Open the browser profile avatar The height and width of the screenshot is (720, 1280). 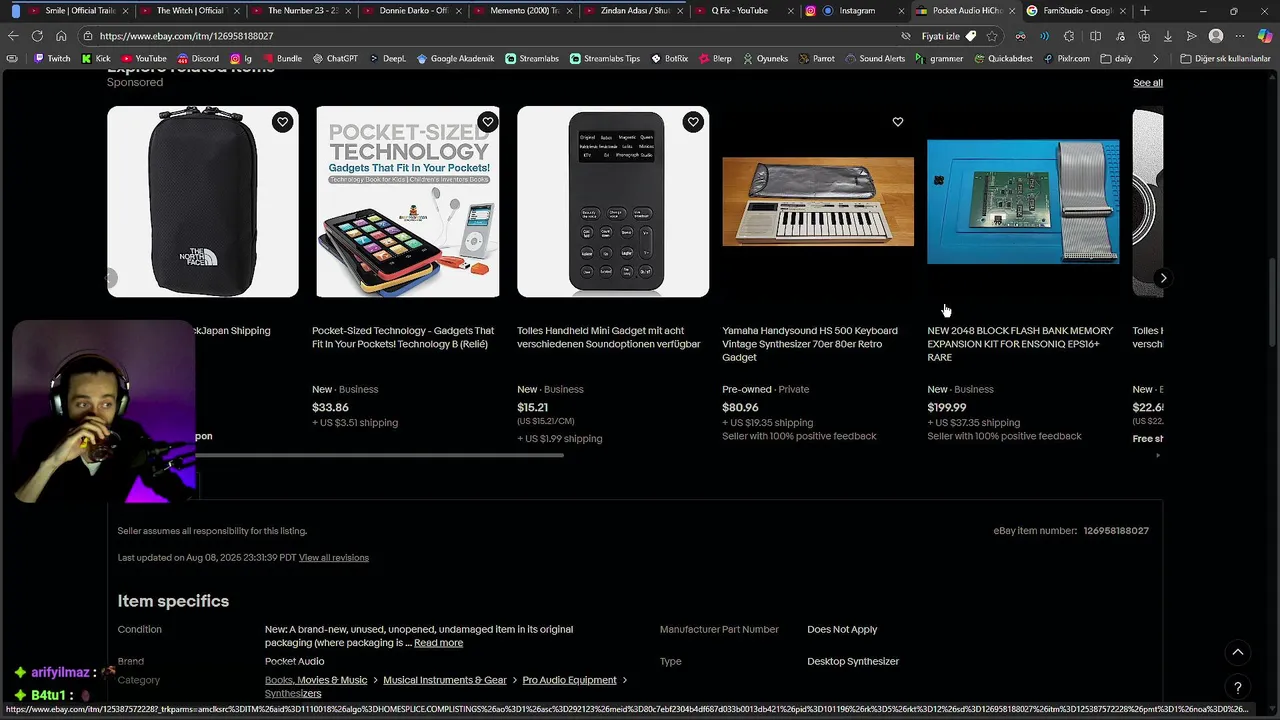pyautogui.click(x=1216, y=36)
